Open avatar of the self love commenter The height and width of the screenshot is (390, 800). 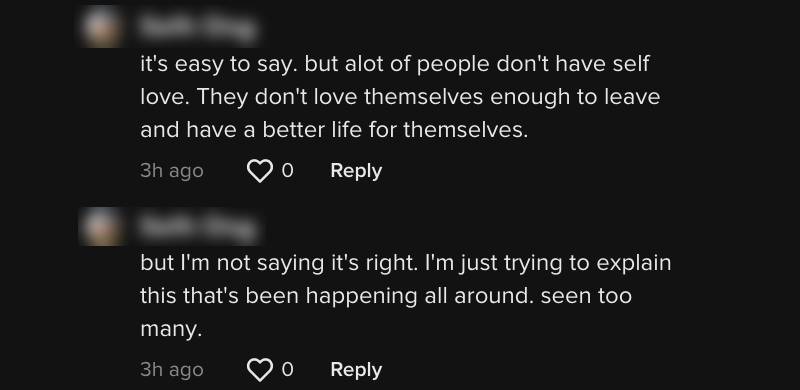[103, 27]
